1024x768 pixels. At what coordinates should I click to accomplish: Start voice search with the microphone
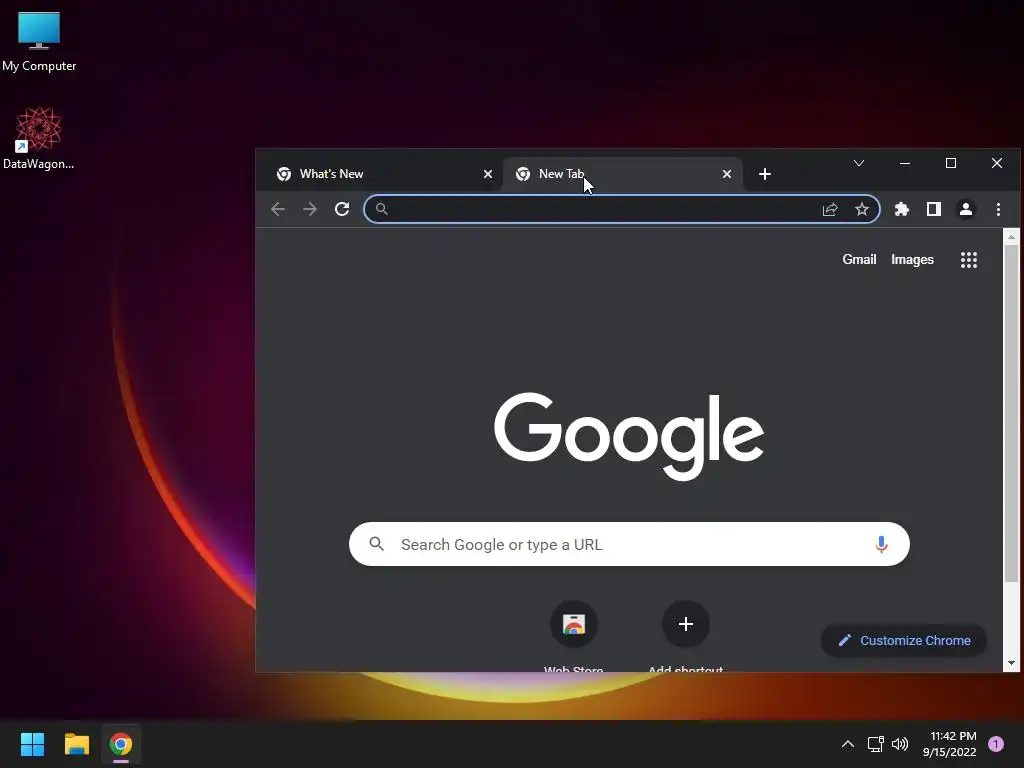click(882, 544)
